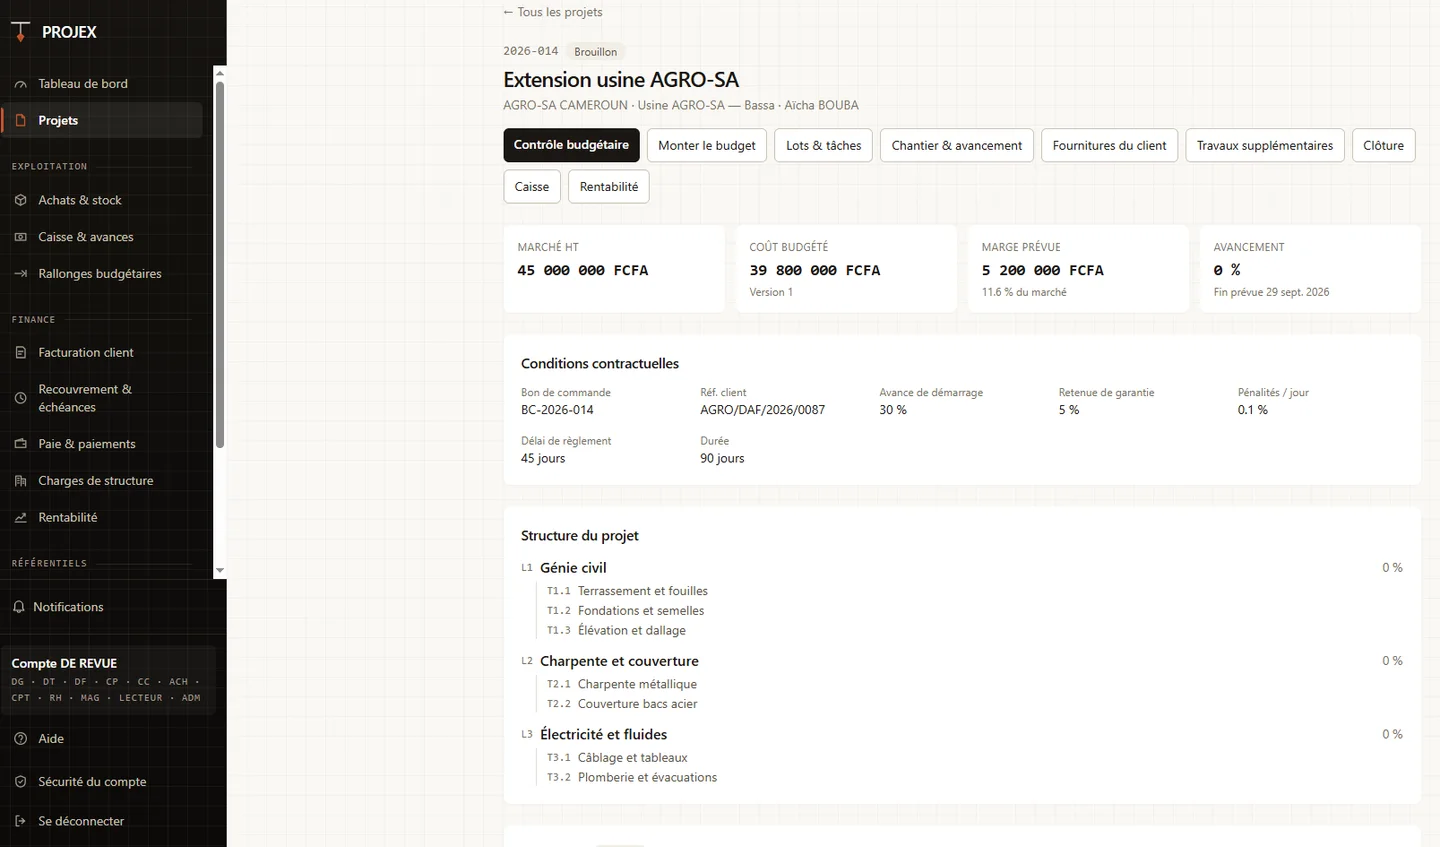Switch to Lots & tâches tab
Image resolution: width=1440 pixels, height=847 pixels.
(x=824, y=145)
